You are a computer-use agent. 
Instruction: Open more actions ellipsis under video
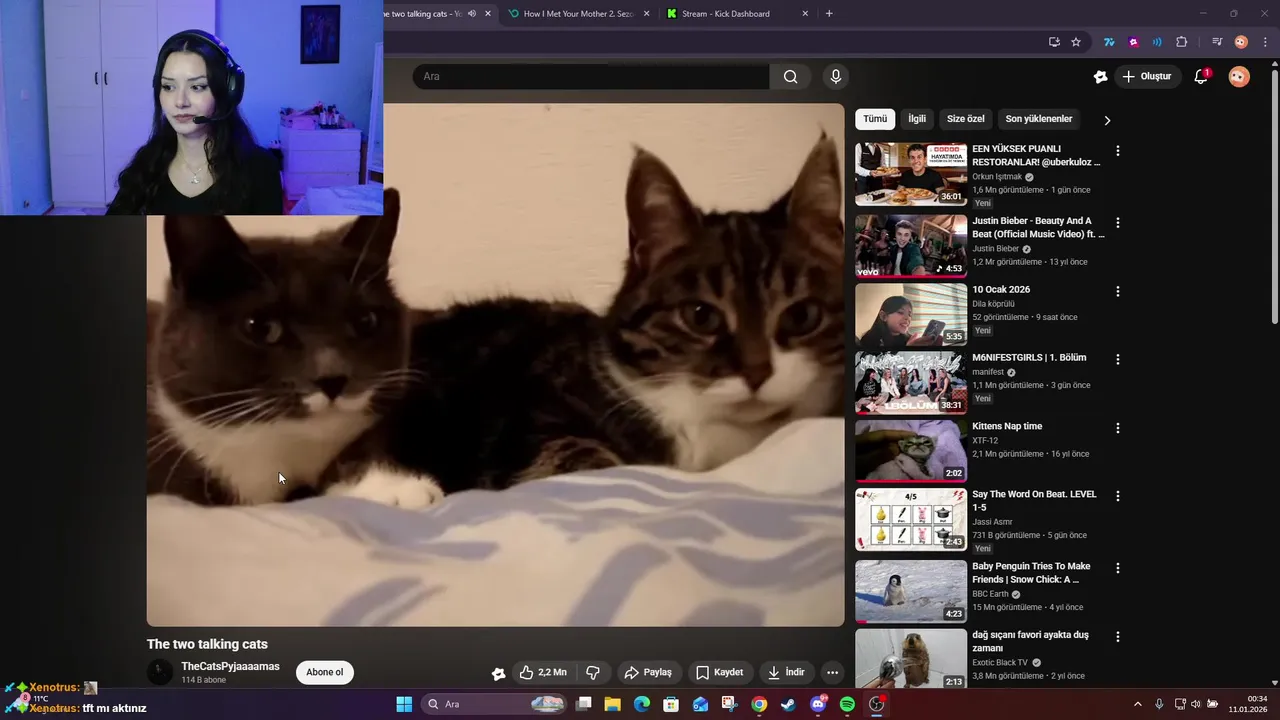click(x=832, y=672)
